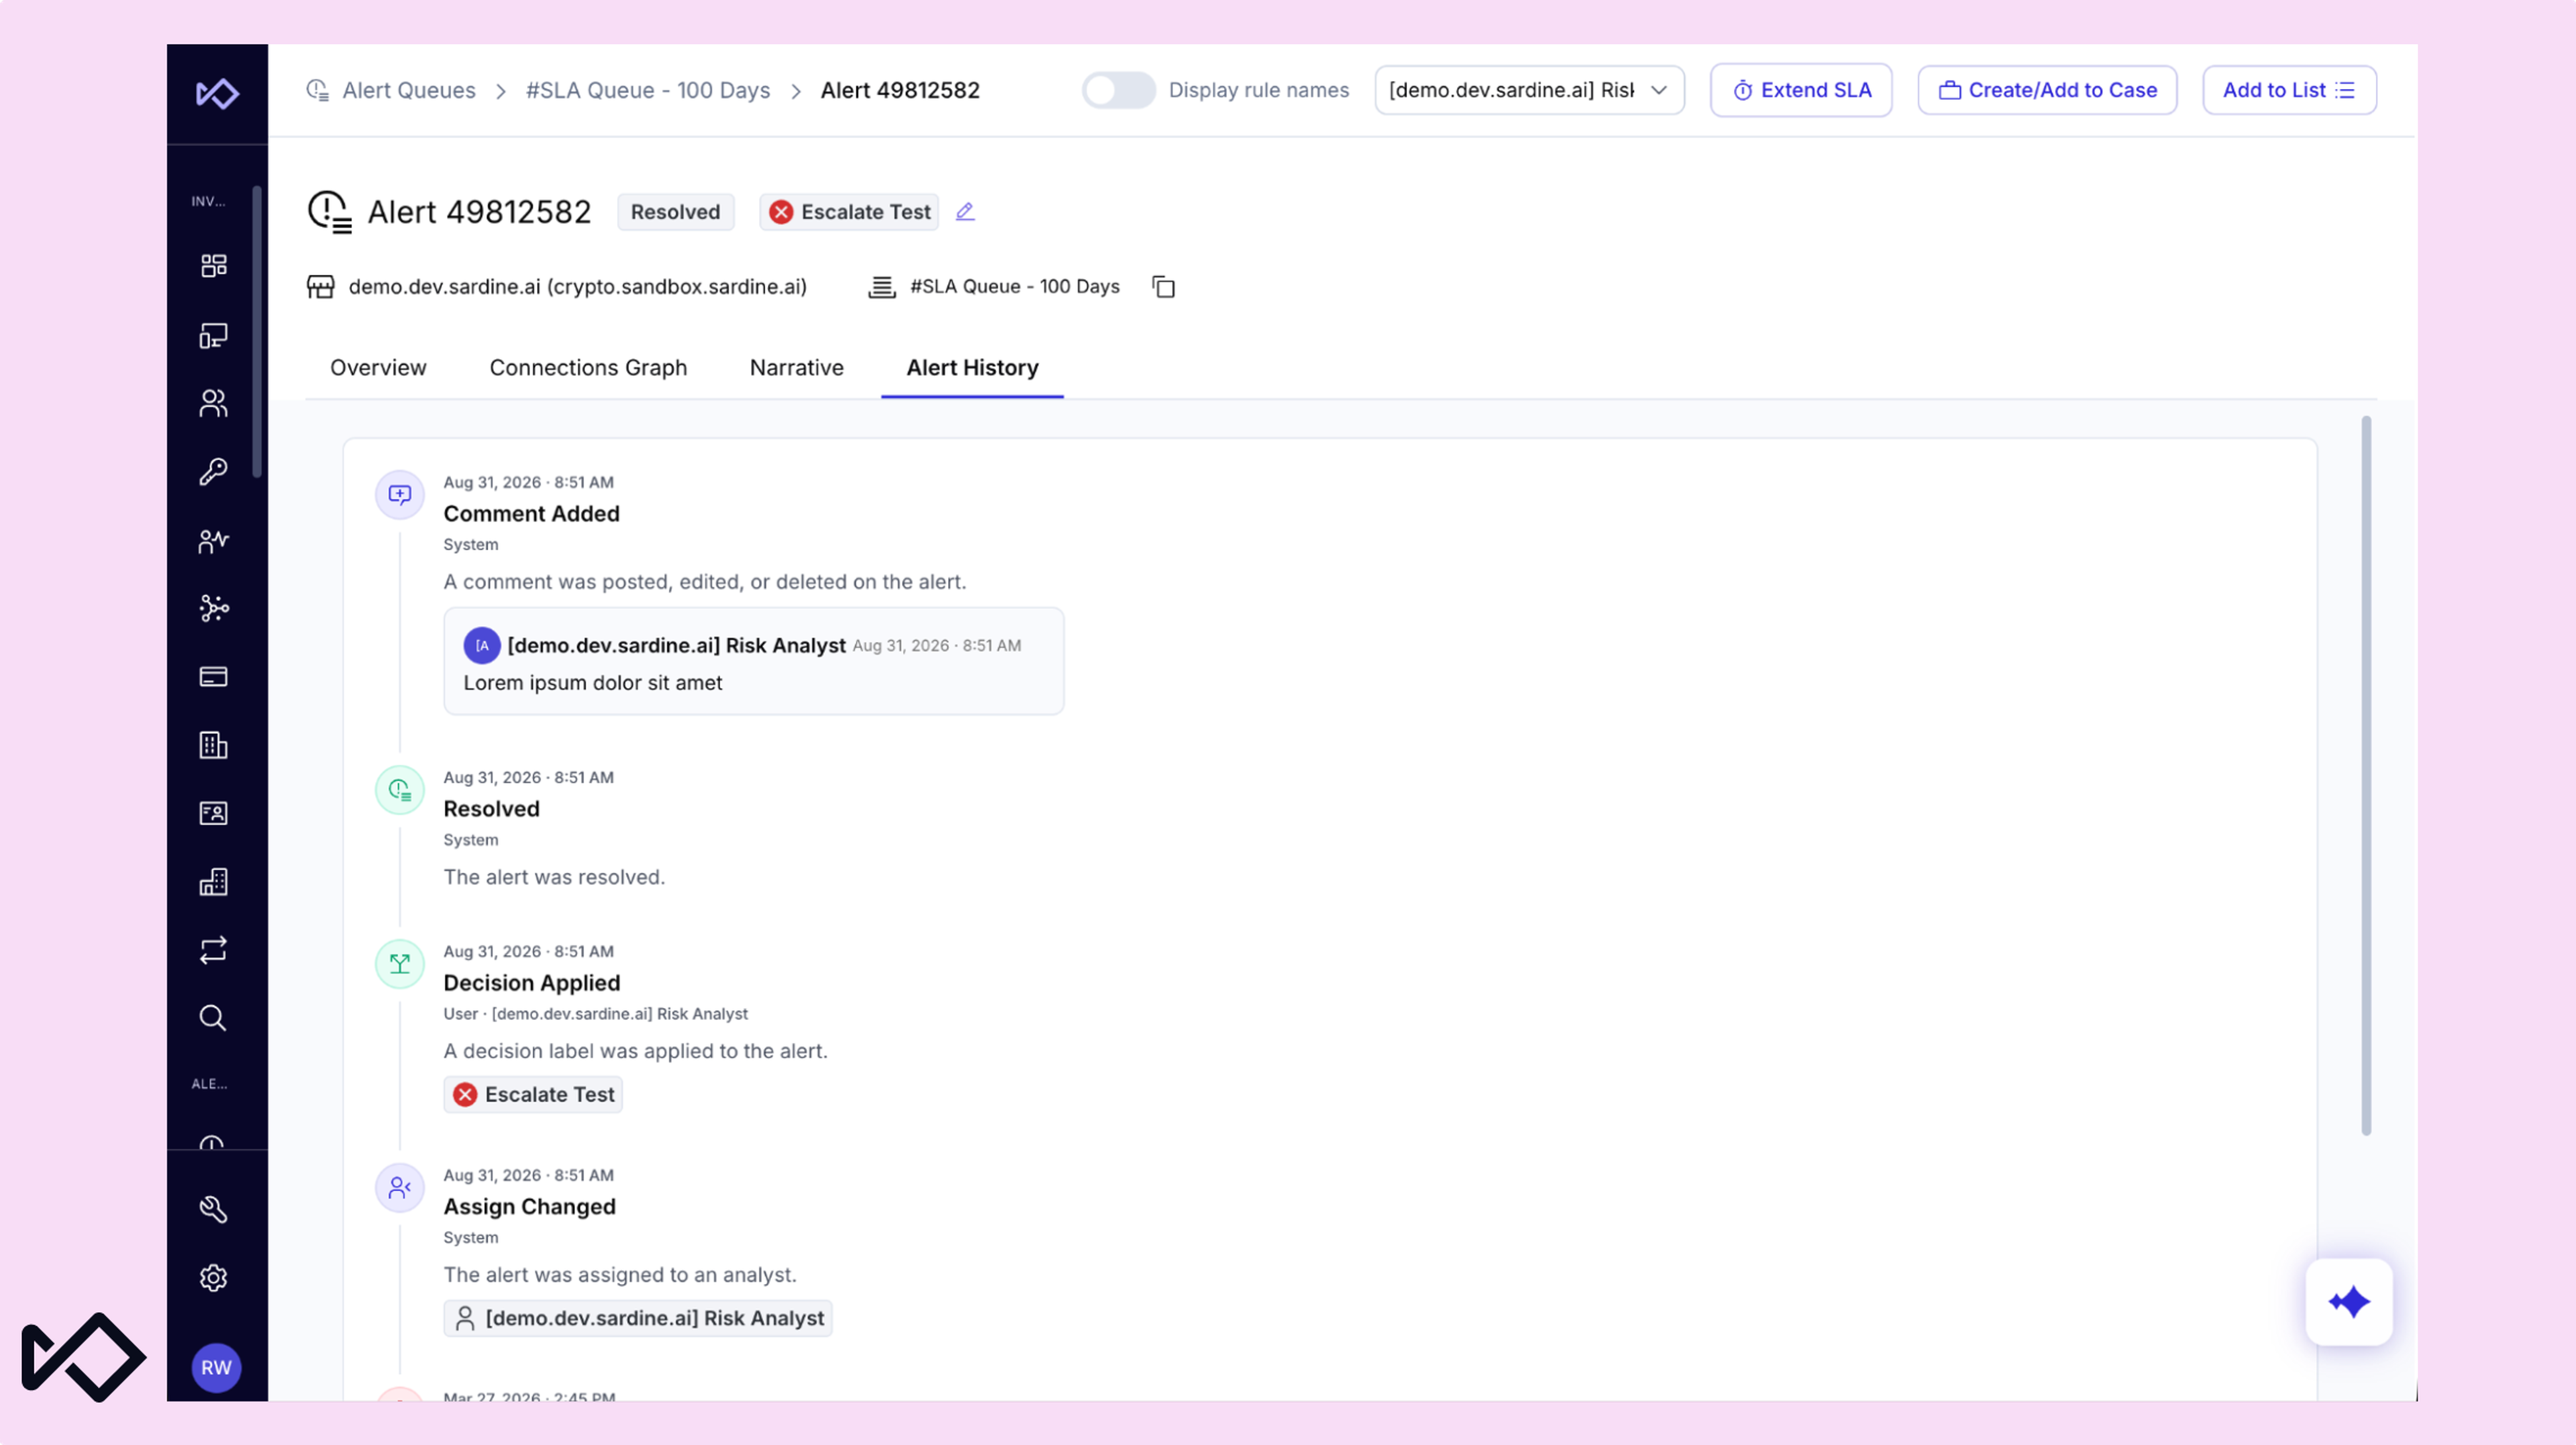Open the wrench tools icon in sidebar
The width and height of the screenshot is (2576, 1445).
point(213,1209)
